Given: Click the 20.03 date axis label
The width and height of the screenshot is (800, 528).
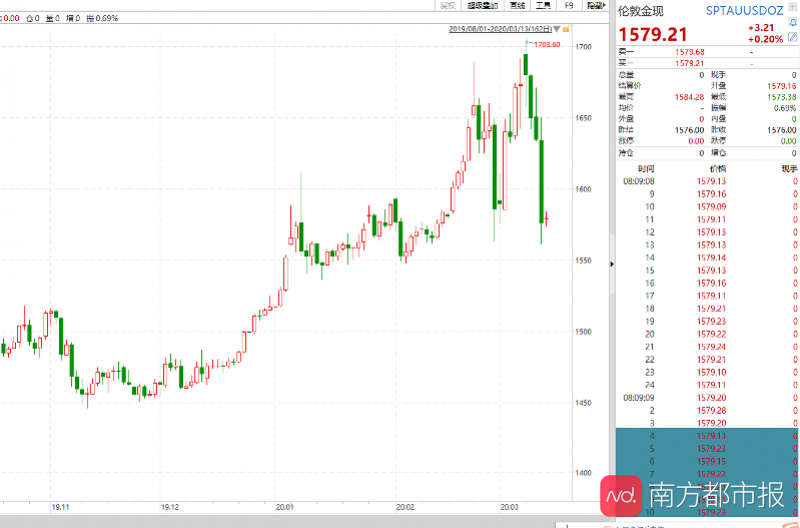Looking at the screenshot, I should [x=509, y=507].
